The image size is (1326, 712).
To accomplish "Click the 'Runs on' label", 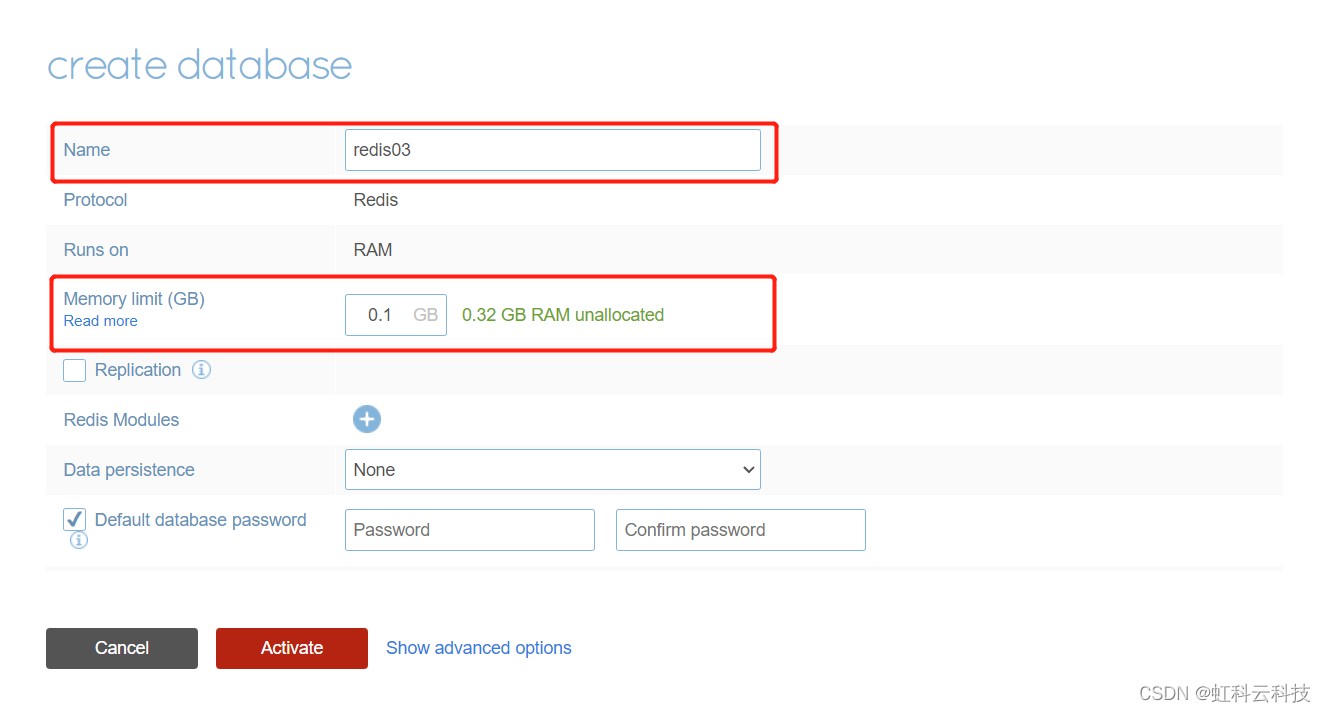I will pyautogui.click(x=96, y=250).
